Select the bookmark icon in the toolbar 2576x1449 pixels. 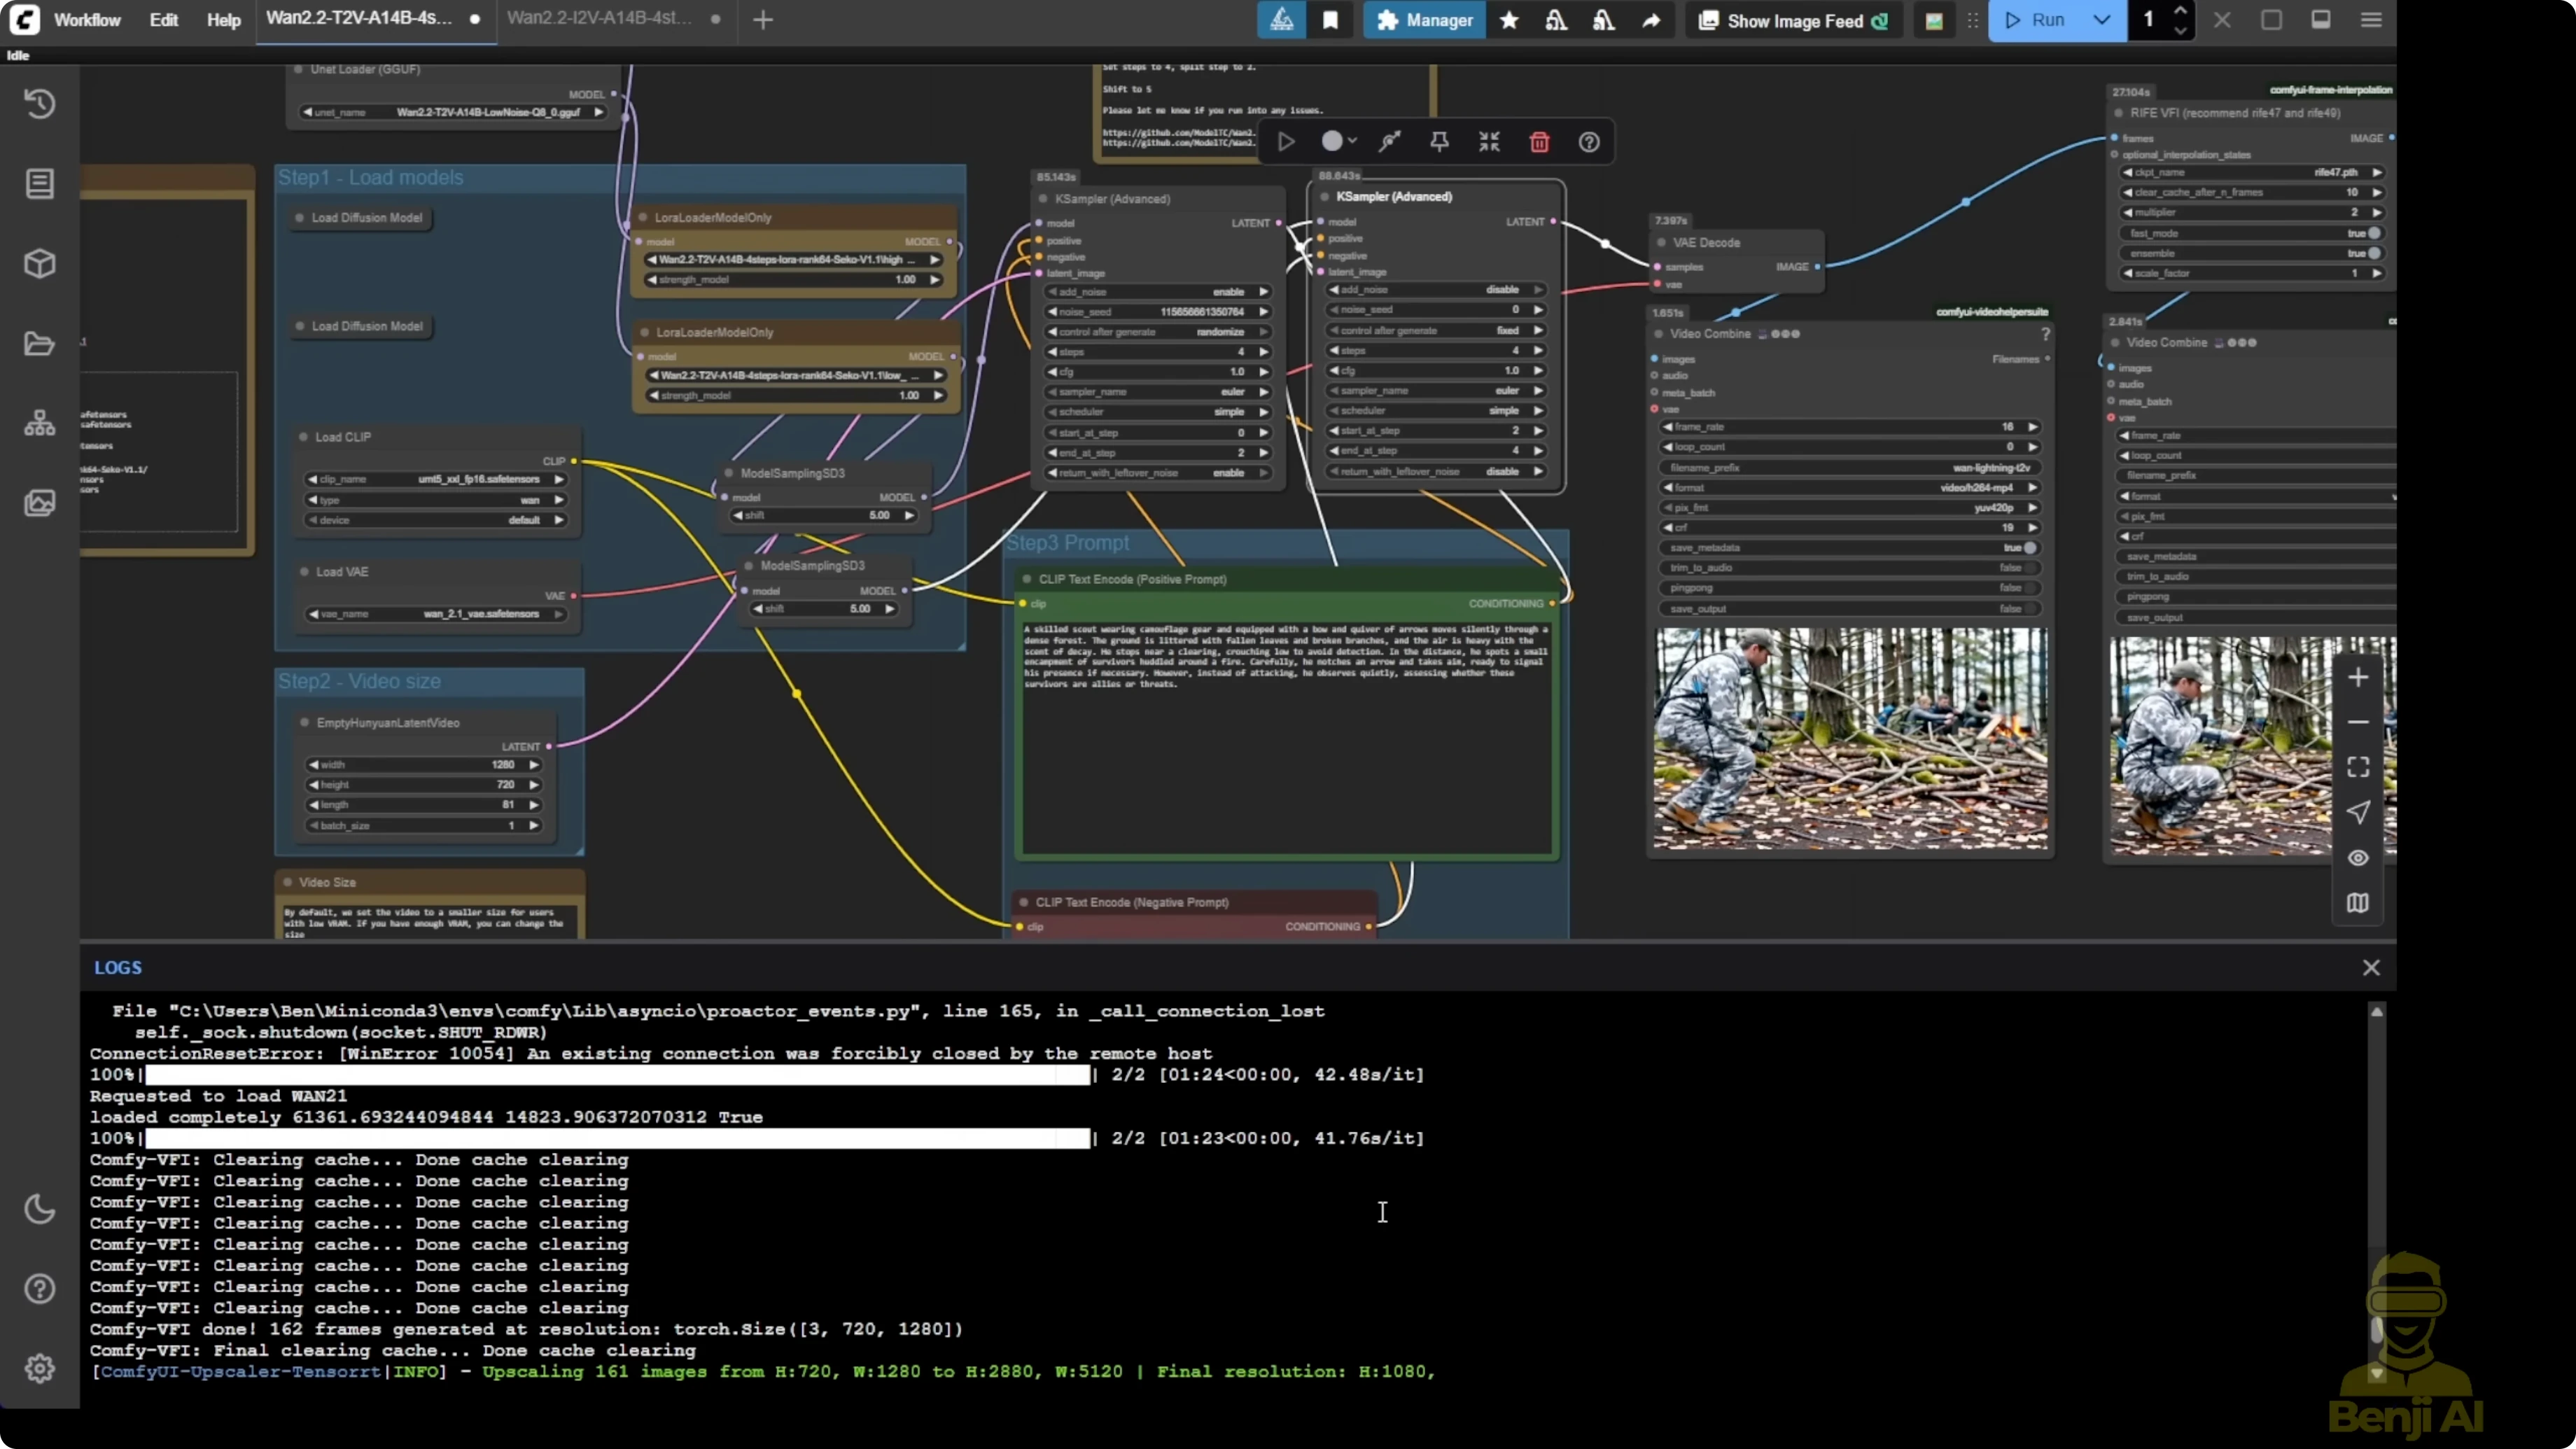click(1330, 20)
